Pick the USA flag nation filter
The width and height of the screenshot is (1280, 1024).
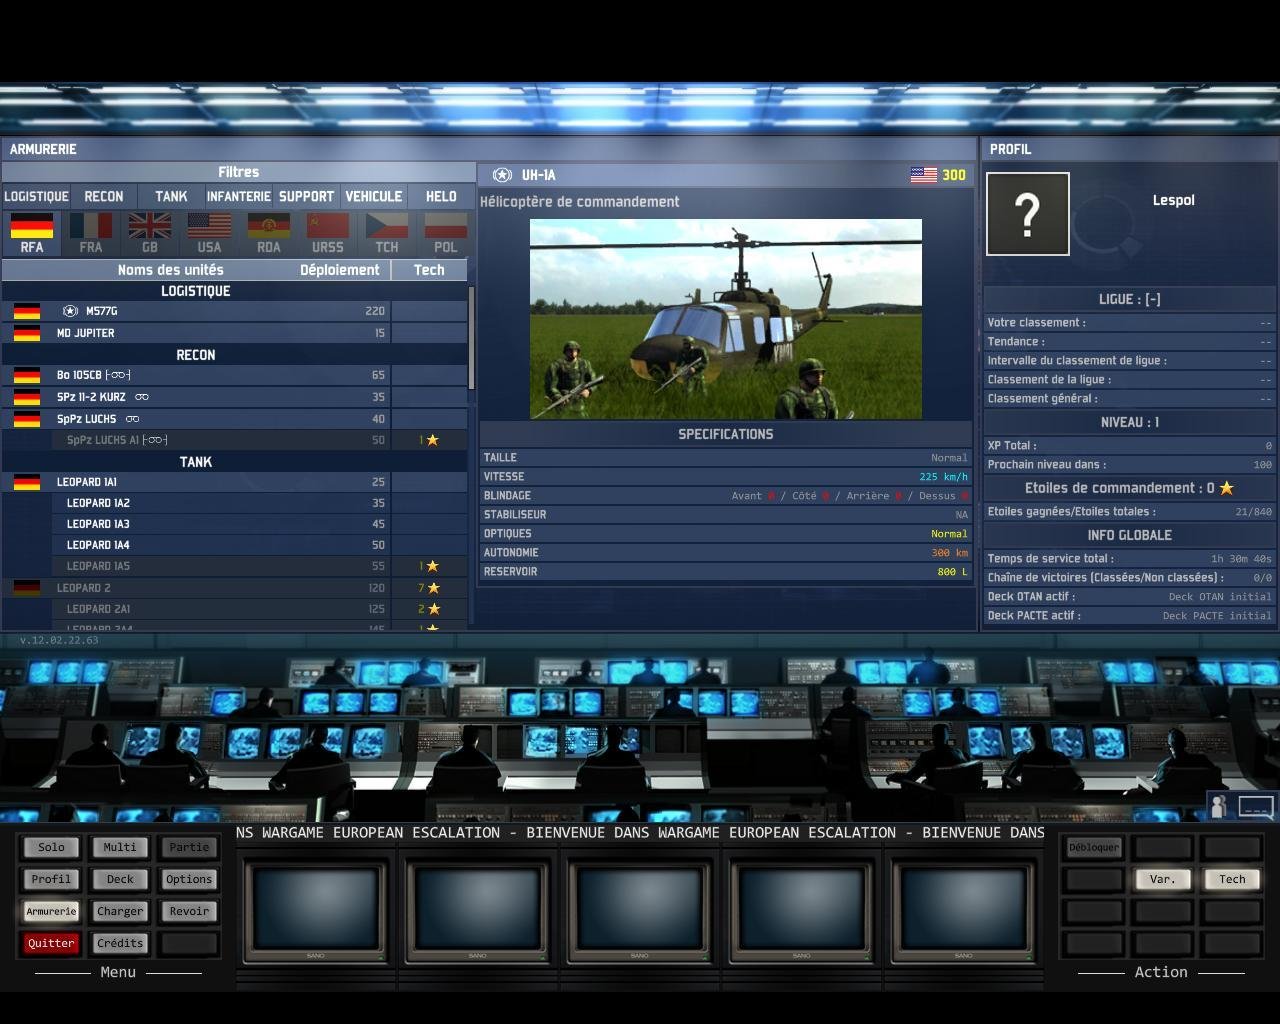209,232
